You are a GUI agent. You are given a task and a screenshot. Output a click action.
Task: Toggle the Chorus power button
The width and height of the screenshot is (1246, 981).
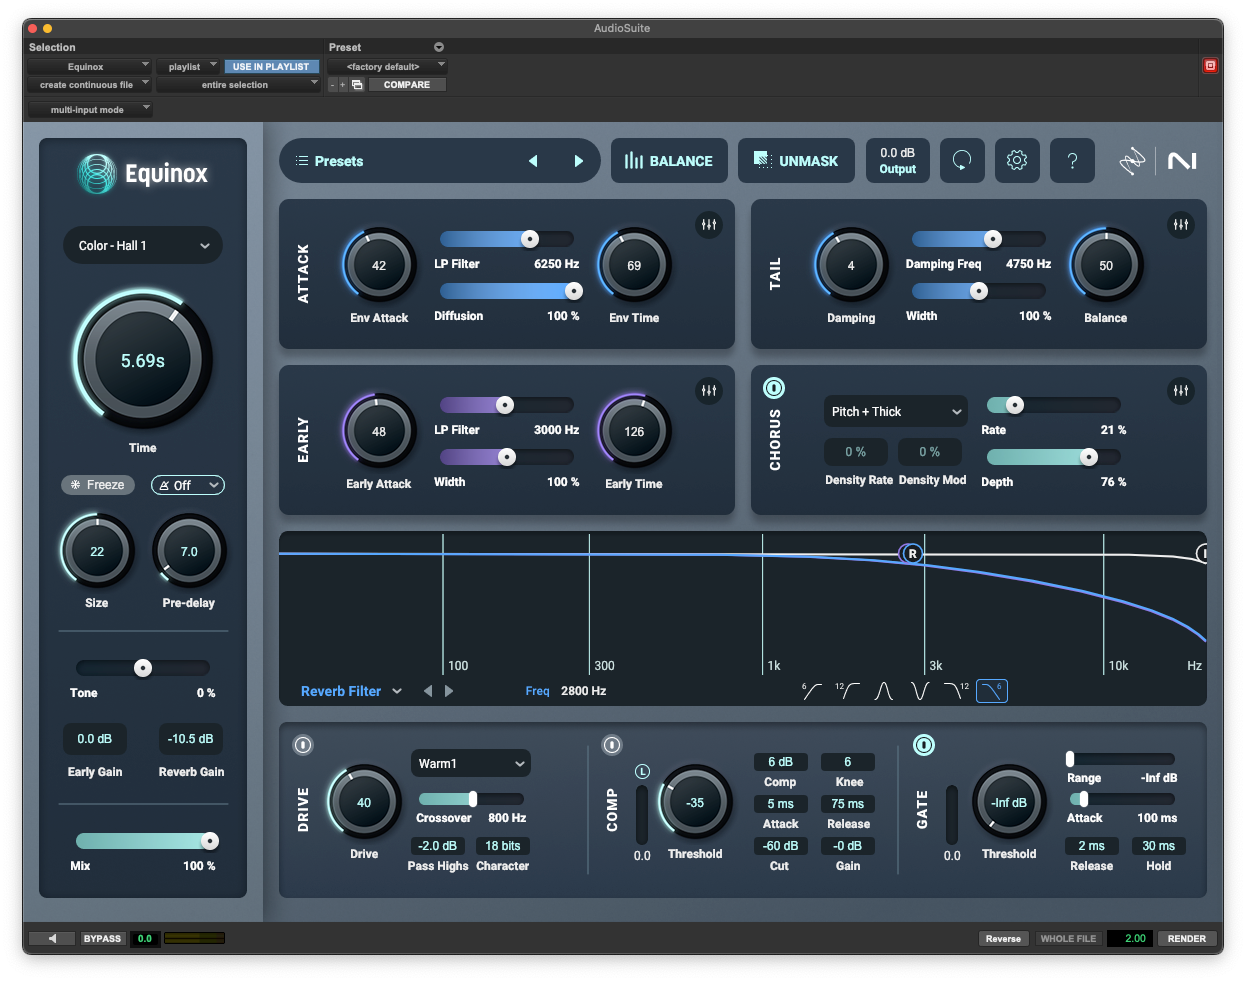click(x=774, y=388)
